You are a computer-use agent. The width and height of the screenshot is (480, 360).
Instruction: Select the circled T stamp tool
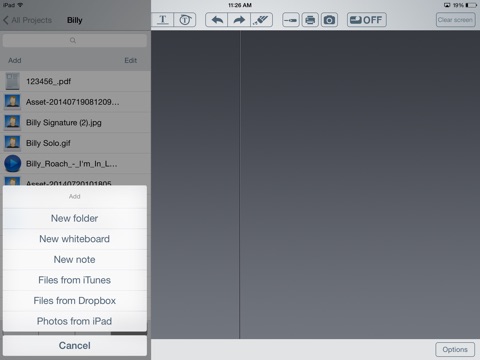[x=185, y=20]
